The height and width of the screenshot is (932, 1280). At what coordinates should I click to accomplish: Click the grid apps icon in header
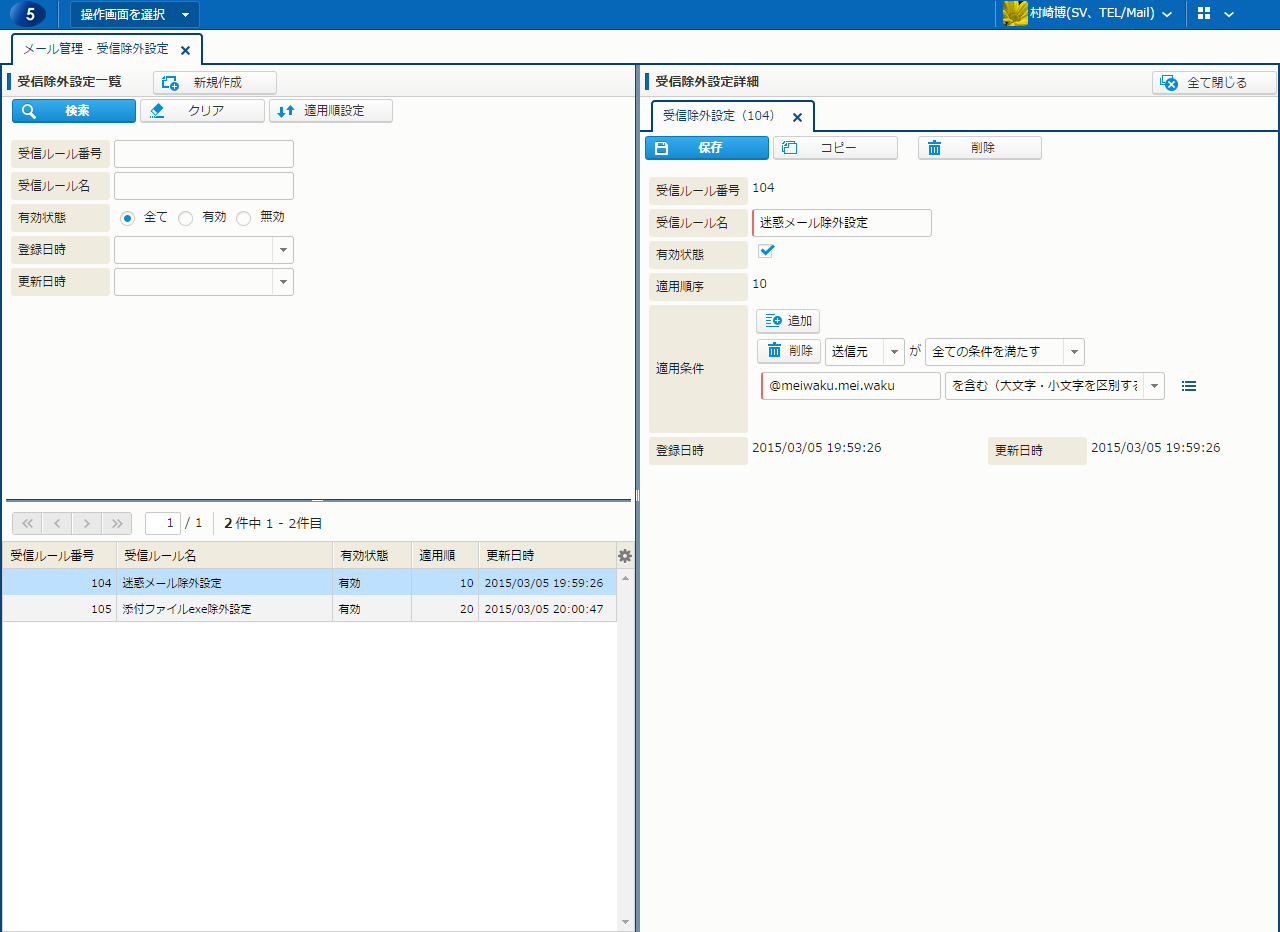pyautogui.click(x=1204, y=14)
